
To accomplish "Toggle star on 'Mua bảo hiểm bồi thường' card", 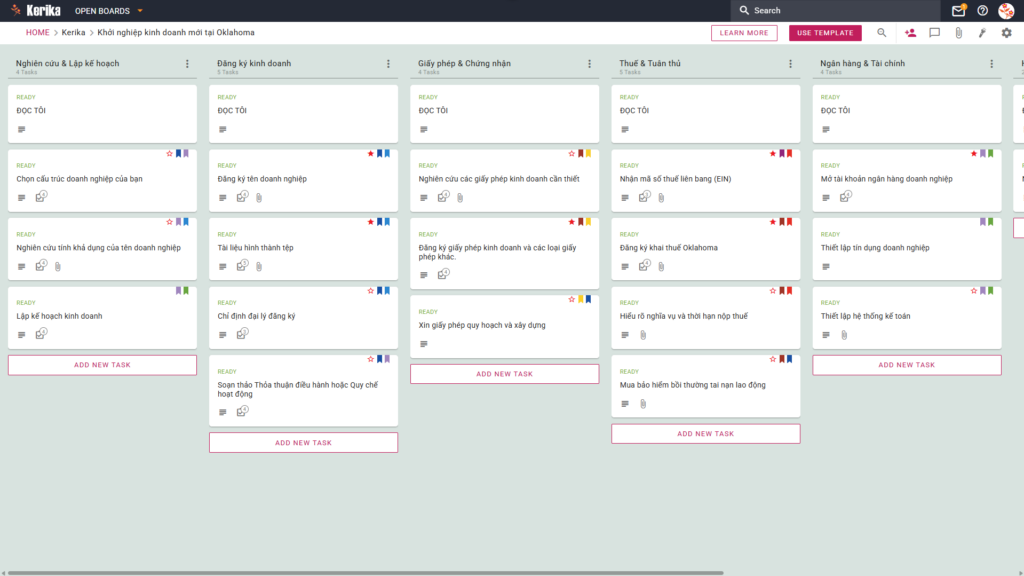I will click(x=773, y=359).
